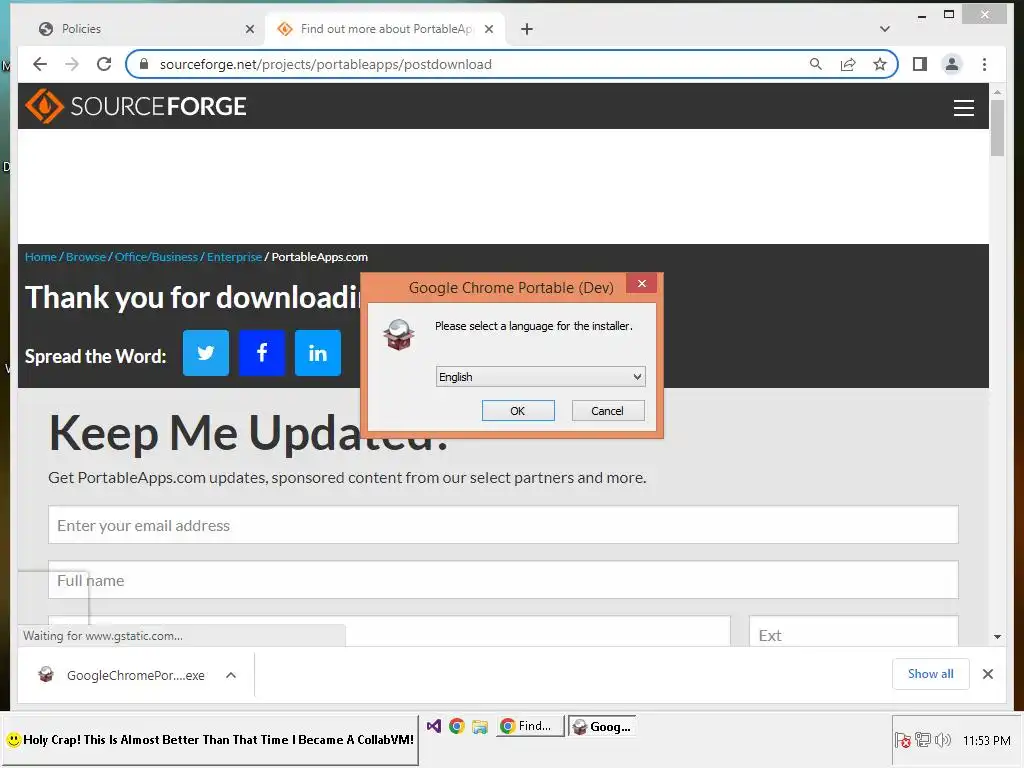The width and height of the screenshot is (1024, 768).
Task: Open the SourceForge hamburger menu
Action: click(x=963, y=108)
